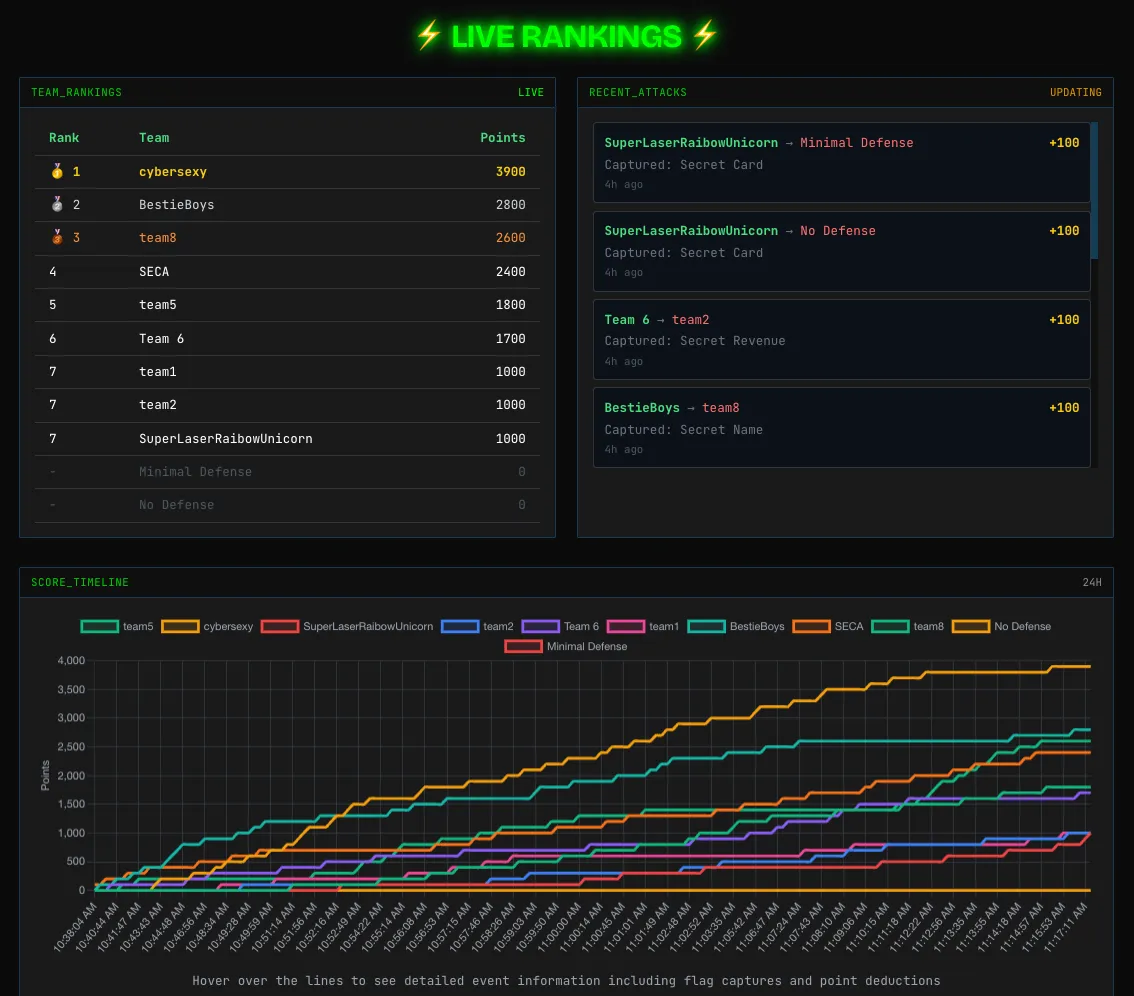Toggle the Minimal Defense legend entry
This screenshot has width=1134, height=996.
click(566, 647)
